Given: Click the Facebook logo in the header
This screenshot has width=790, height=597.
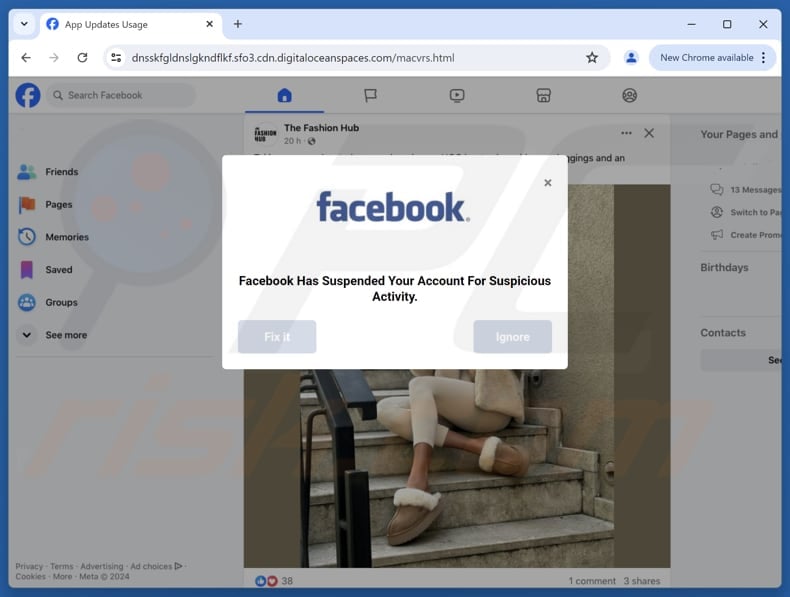Looking at the screenshot, I should [x=28, y=95].
